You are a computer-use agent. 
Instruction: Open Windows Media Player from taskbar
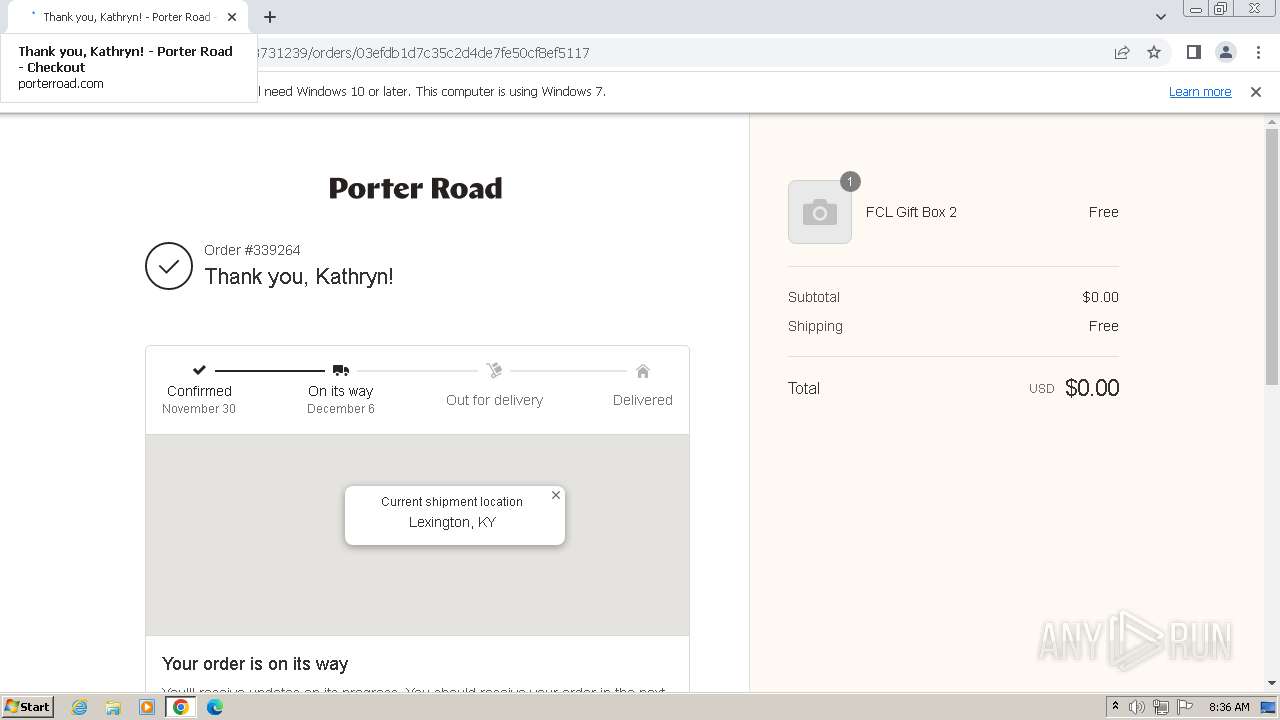coord(147,707)
